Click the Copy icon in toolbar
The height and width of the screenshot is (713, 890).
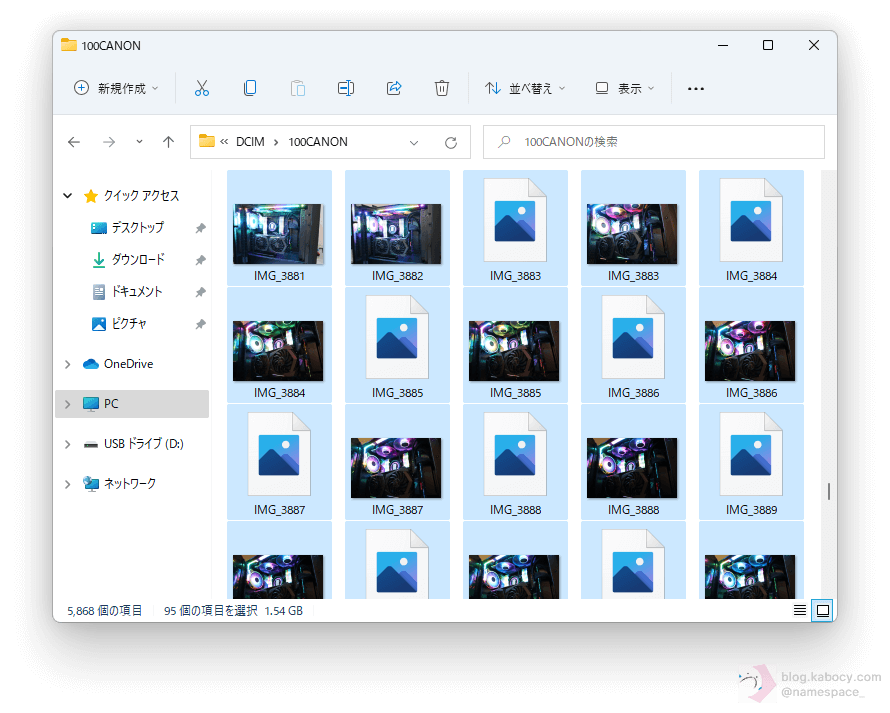(x=250, y=88)
